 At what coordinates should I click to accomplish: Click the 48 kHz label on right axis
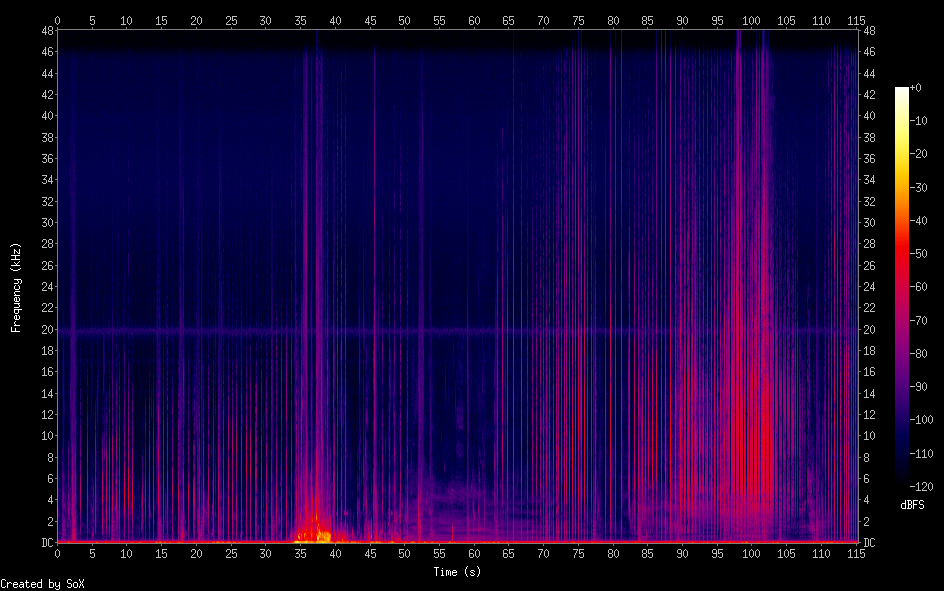[870, 31]
